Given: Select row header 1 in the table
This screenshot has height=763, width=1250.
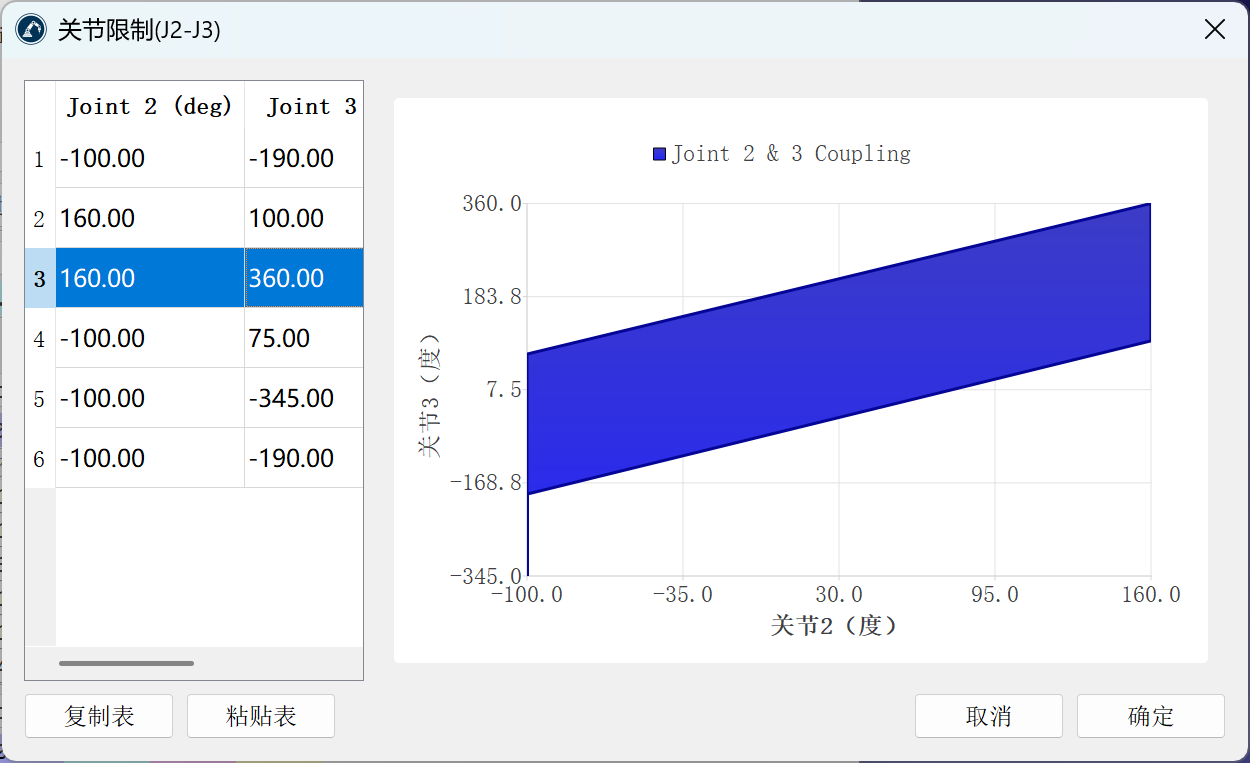Looking at the screenshot, I should (40, 159).
